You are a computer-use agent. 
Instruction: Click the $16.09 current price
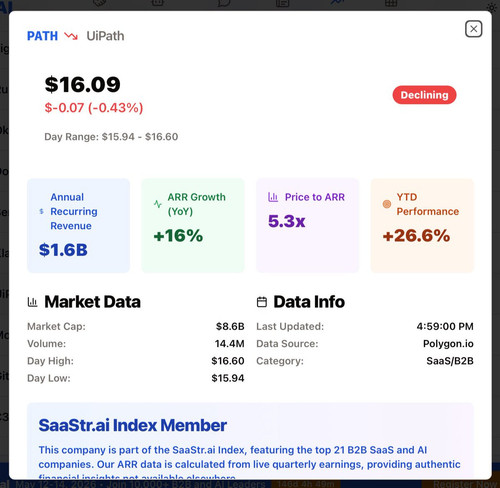pos(82,84)
